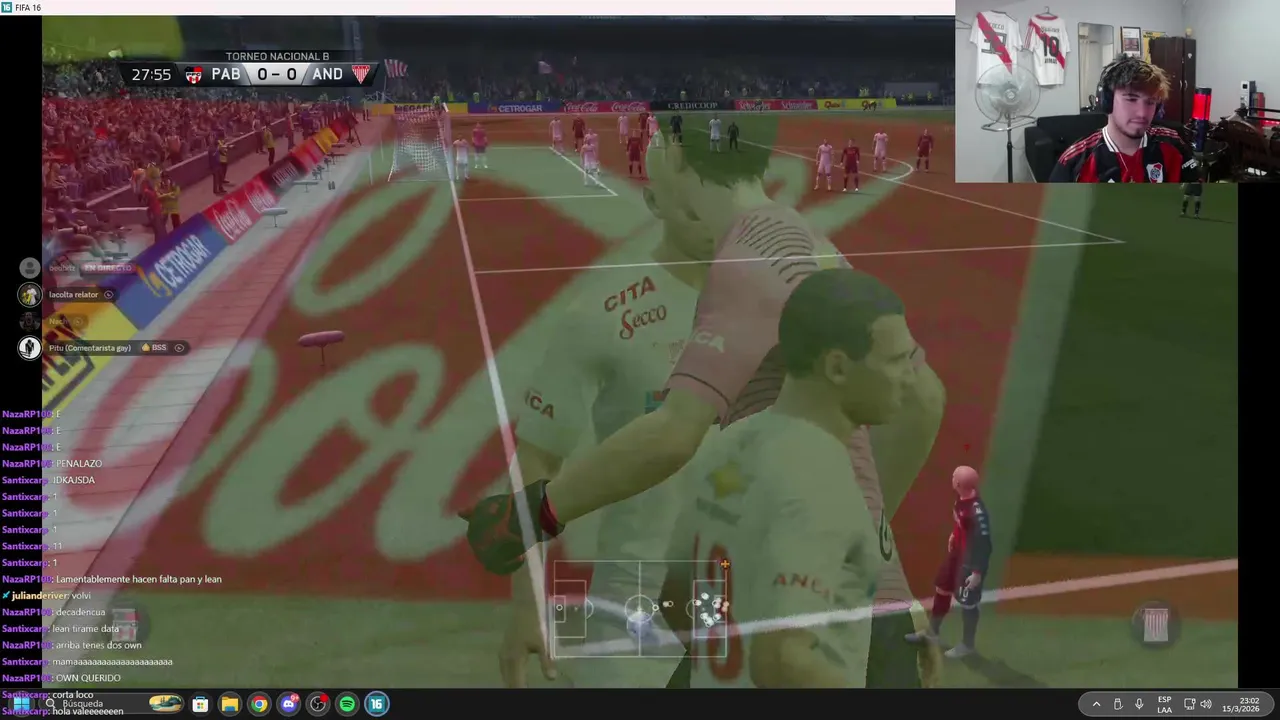Click the PAB team crest on scoreboard

194,74
